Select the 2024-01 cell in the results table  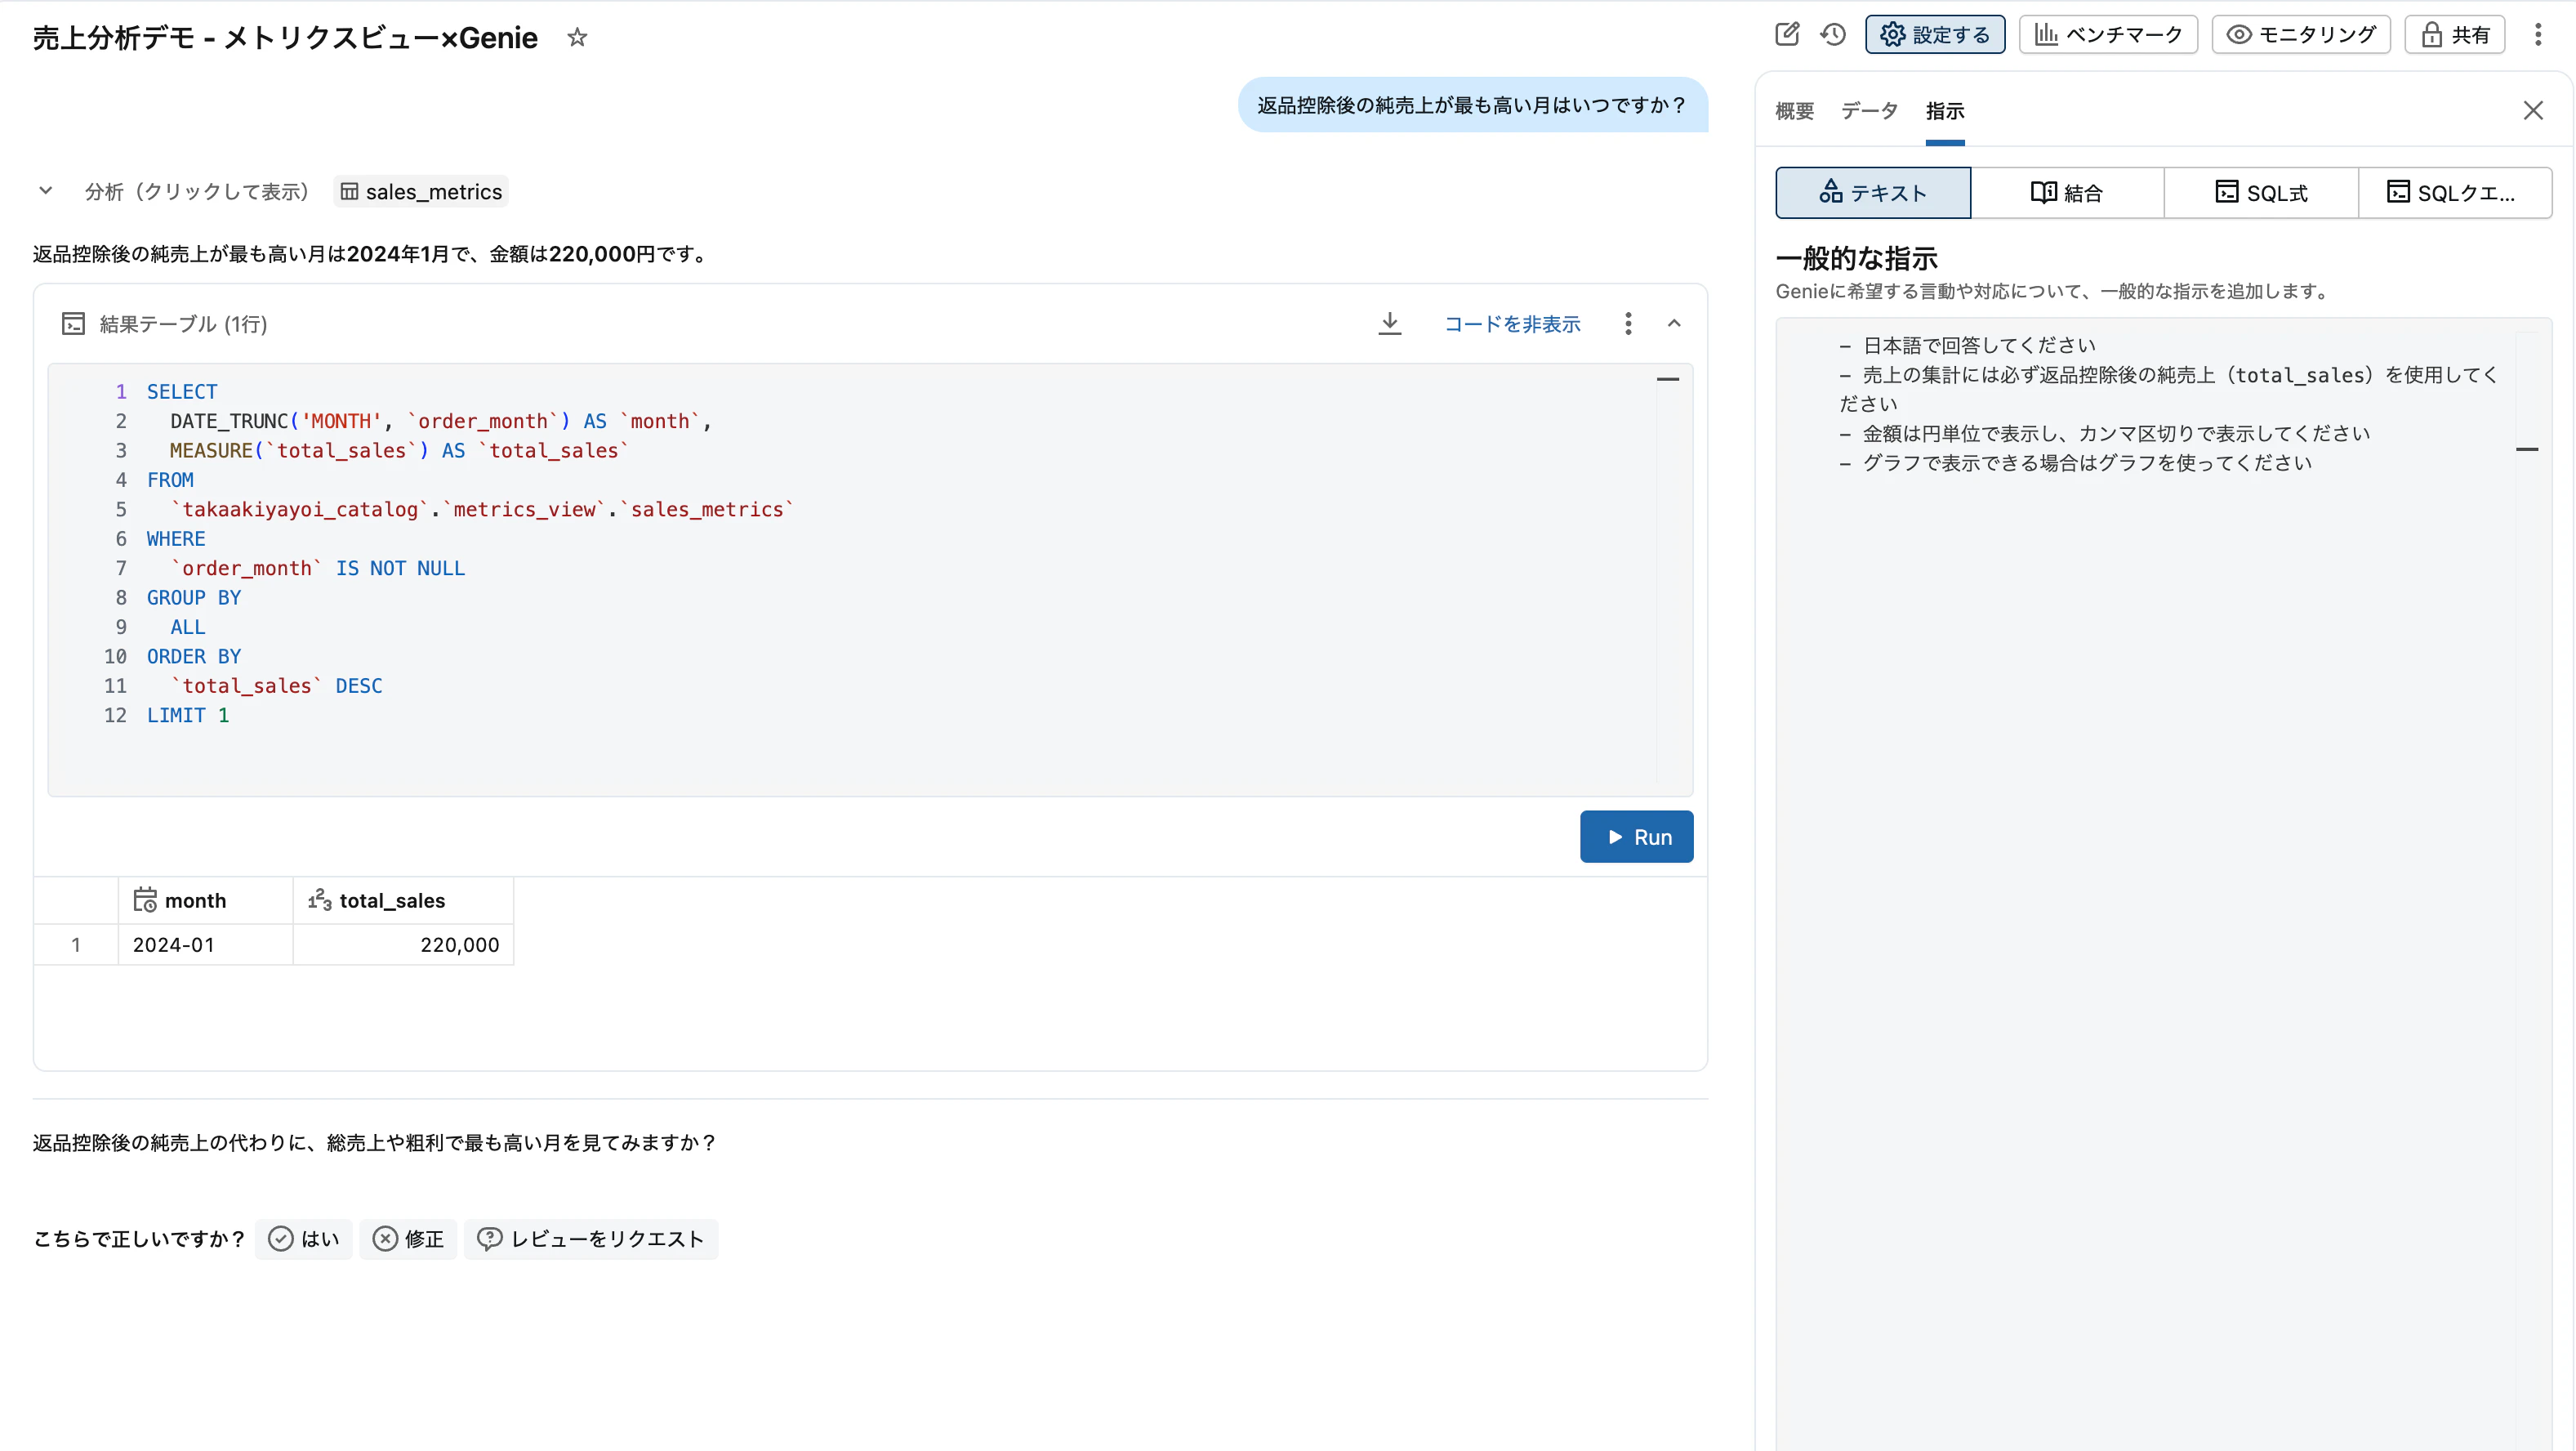coord(174,943)
